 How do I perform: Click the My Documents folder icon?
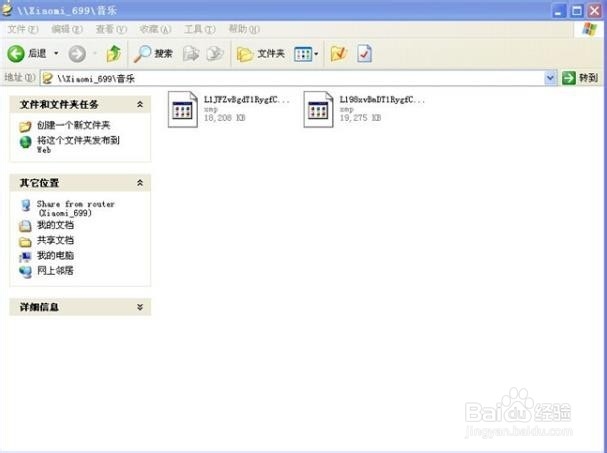point(25,226)
